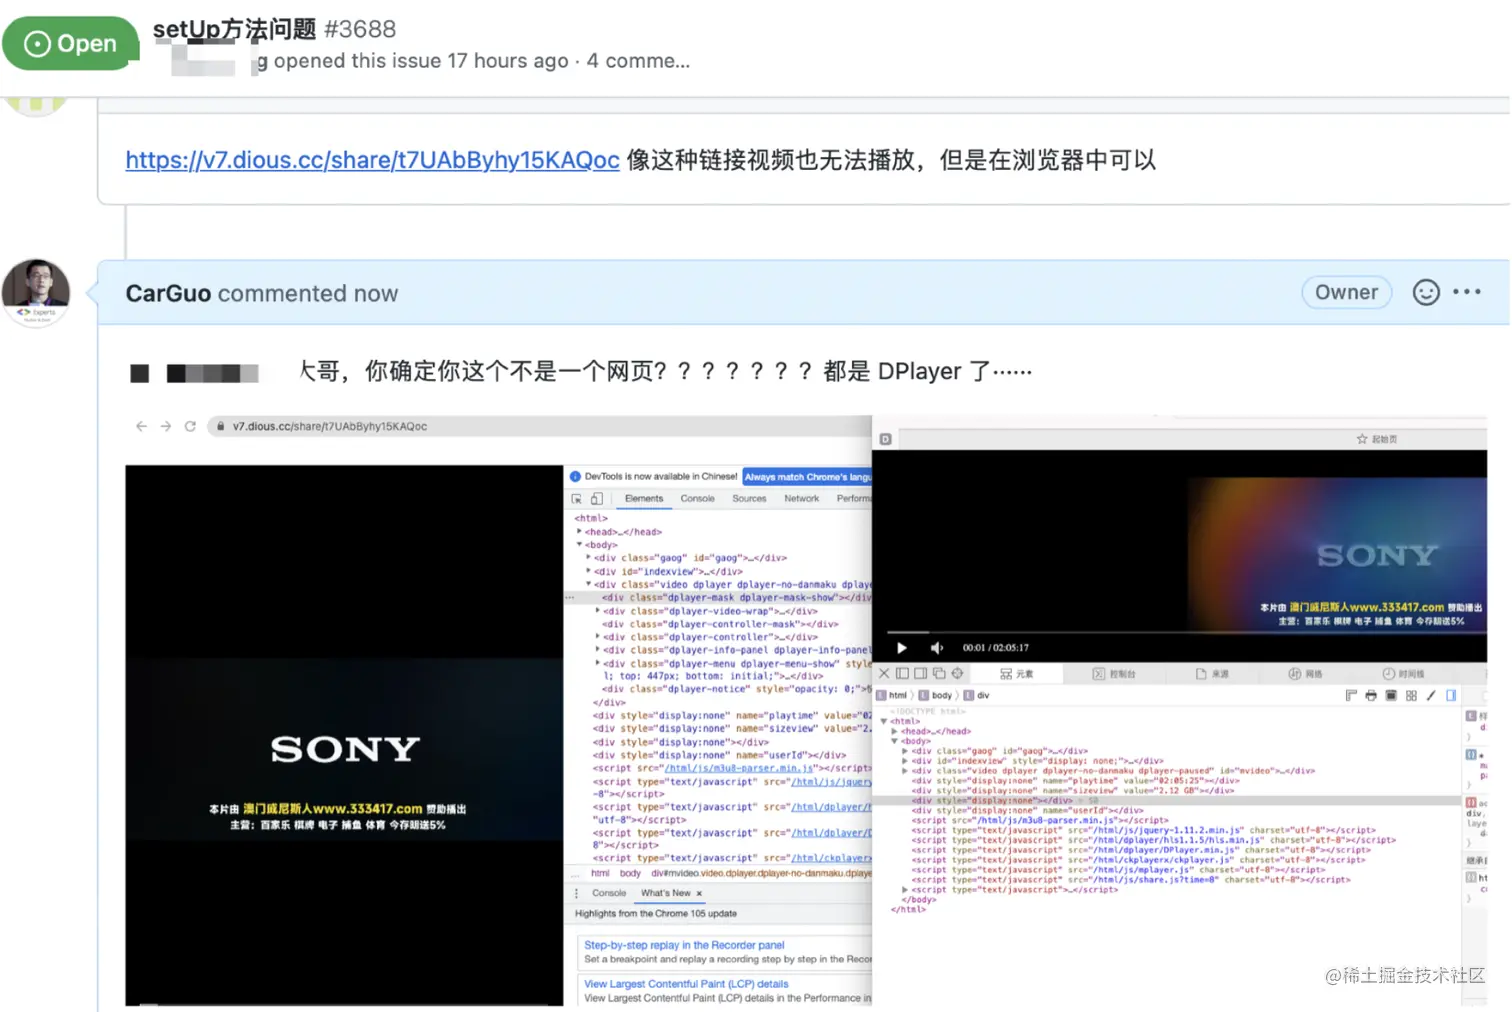
Task: Expand the div class gaog node in Chrome DevTools
Action: 589,558
